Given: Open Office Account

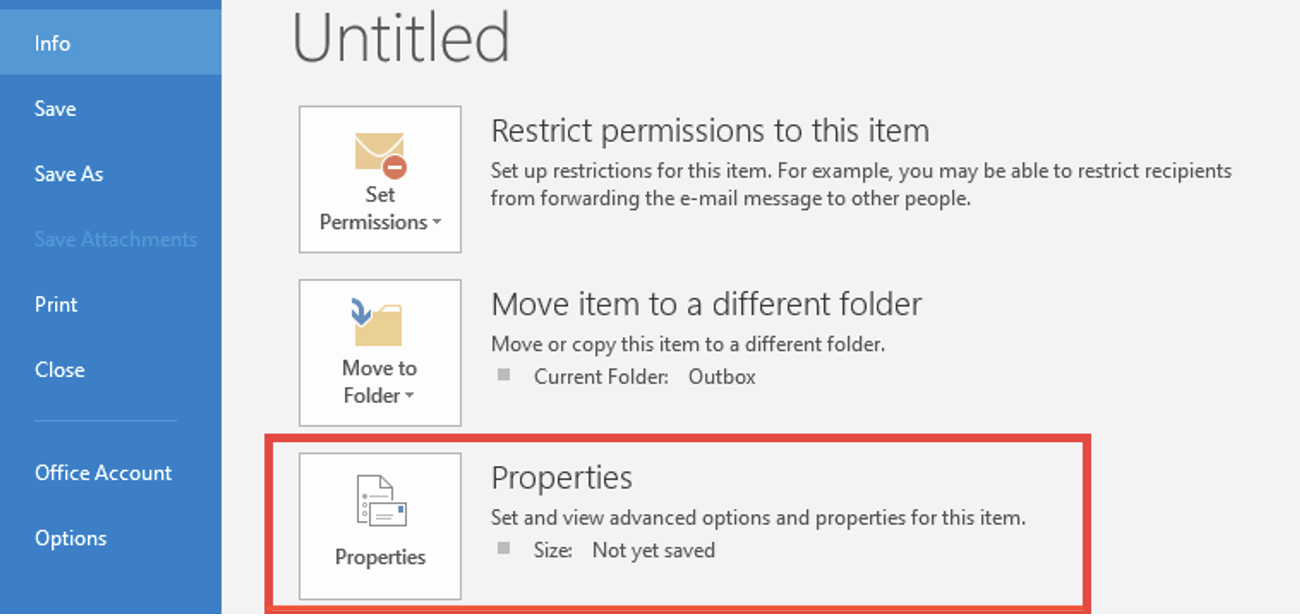Looking at the screenshot, I should coord(103,472).
